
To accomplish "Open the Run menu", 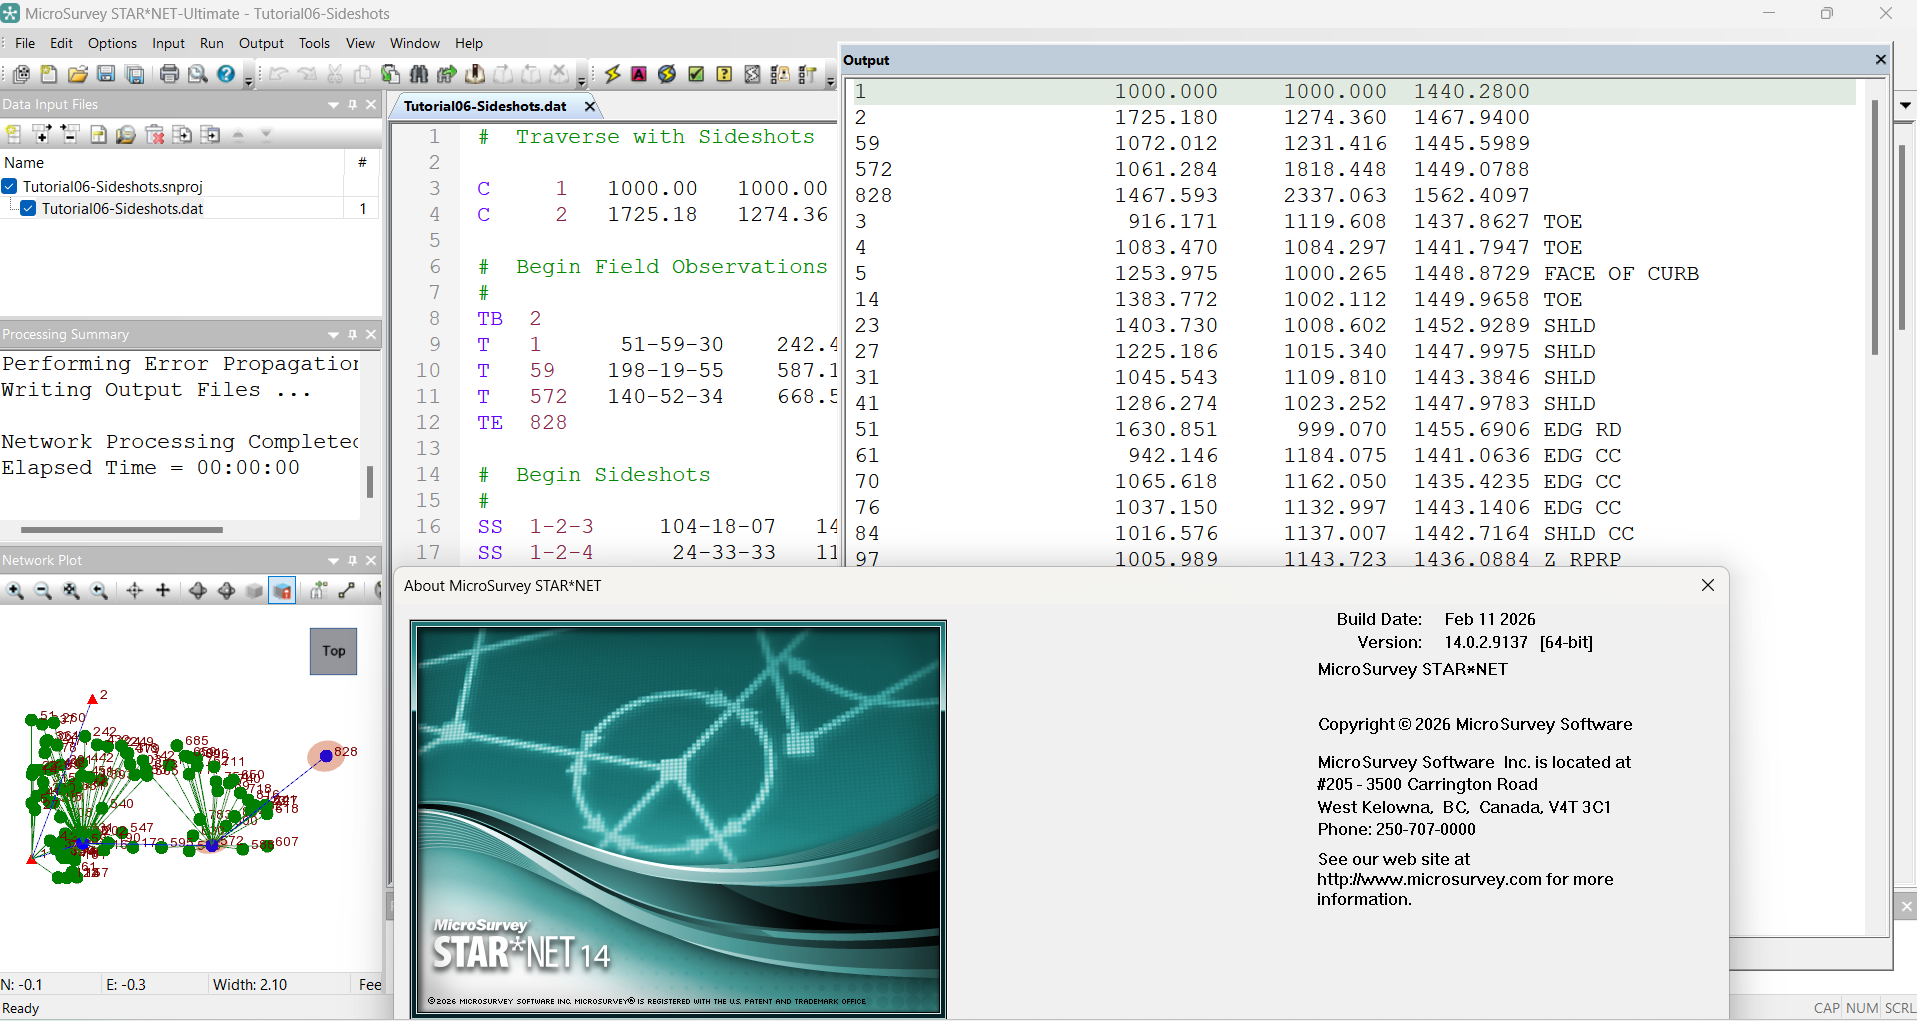I will click(x=211, y=43).
